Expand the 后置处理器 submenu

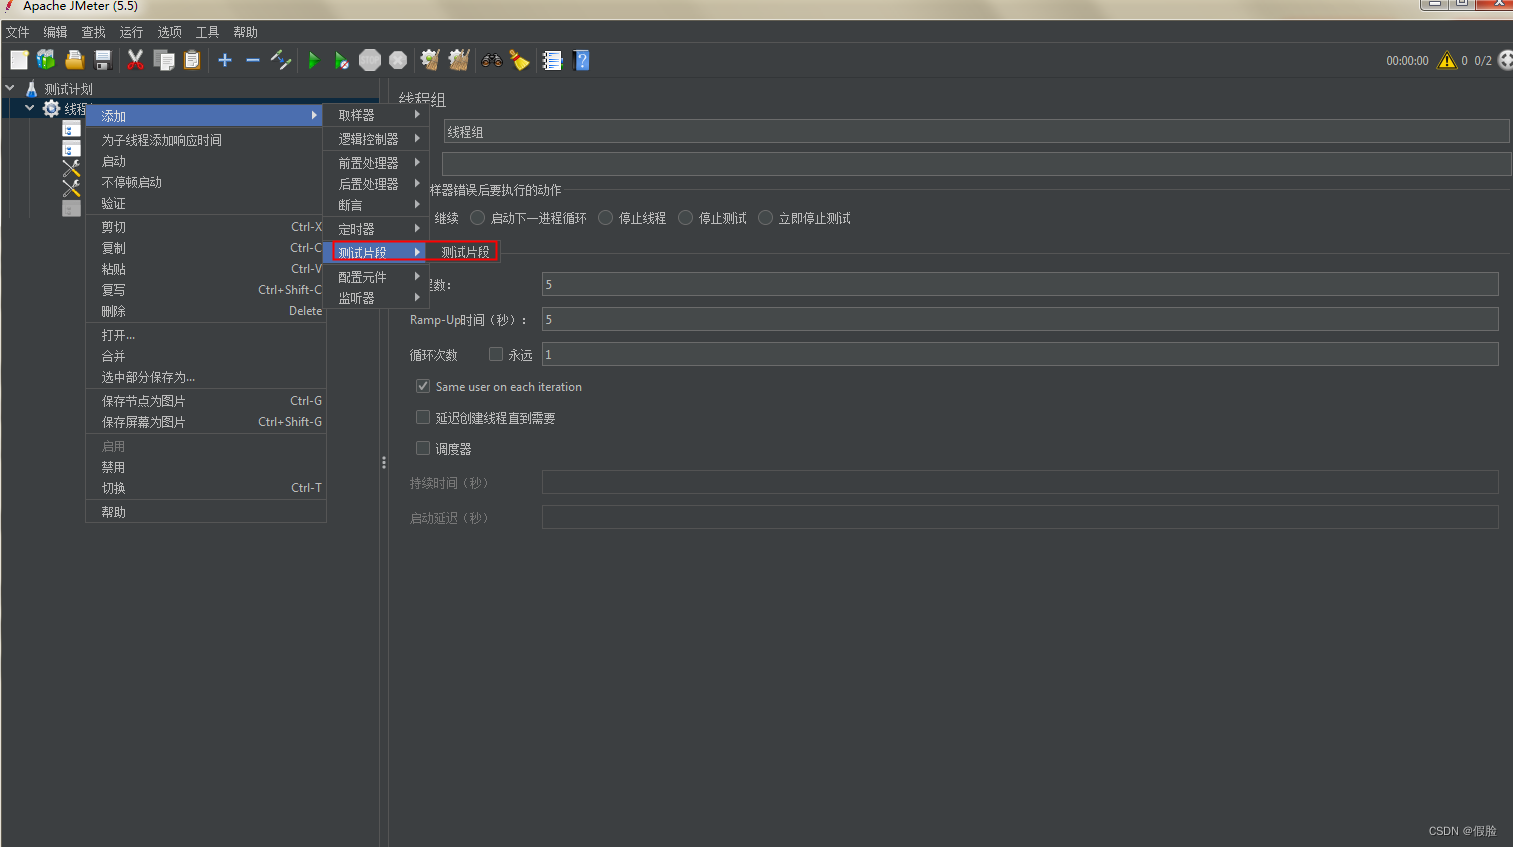click(376, 184)
